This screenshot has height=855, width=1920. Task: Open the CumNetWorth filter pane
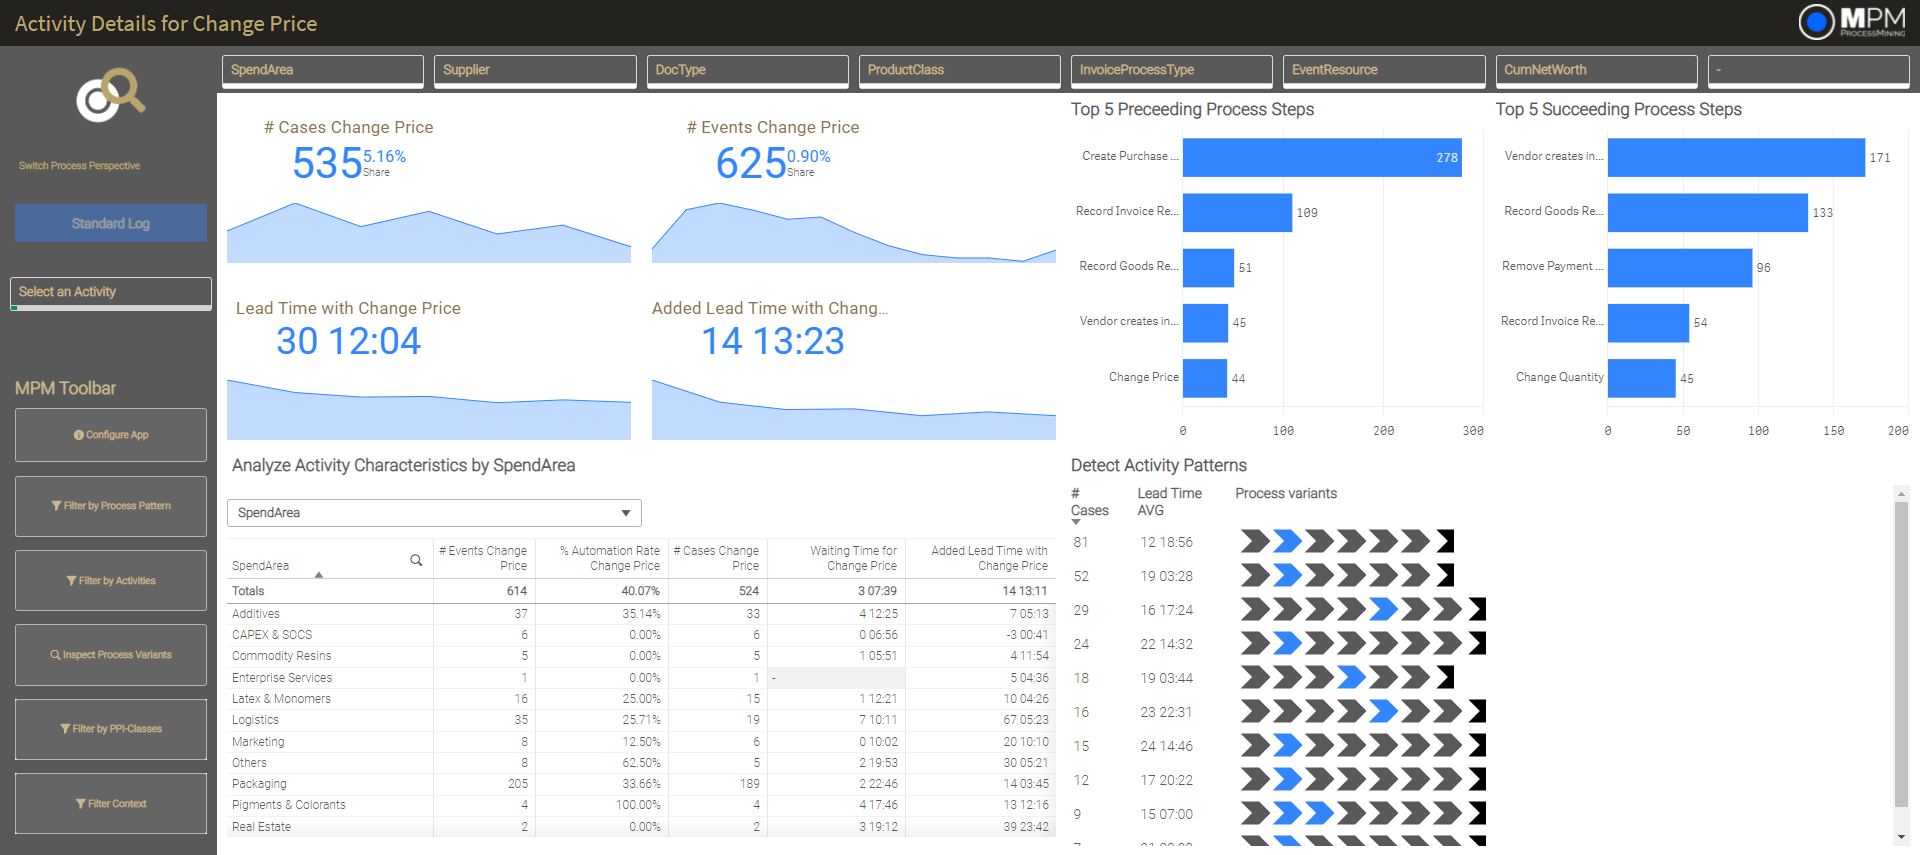pos(1597,71)
